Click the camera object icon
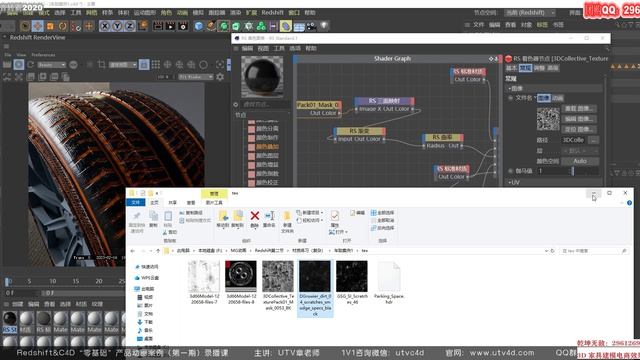Viewport: 640px width, 360px height. (311, 26)
